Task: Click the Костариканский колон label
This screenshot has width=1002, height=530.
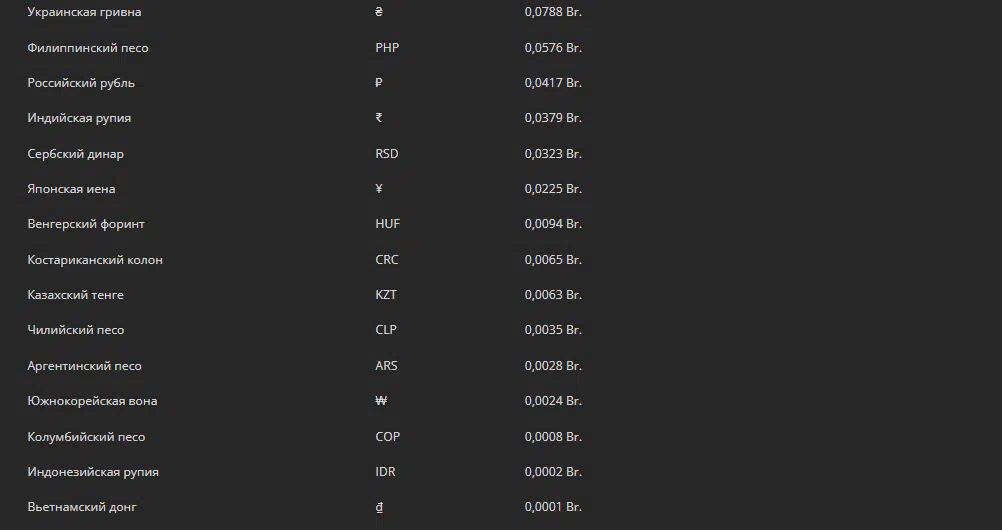Action: click(95, 260)
